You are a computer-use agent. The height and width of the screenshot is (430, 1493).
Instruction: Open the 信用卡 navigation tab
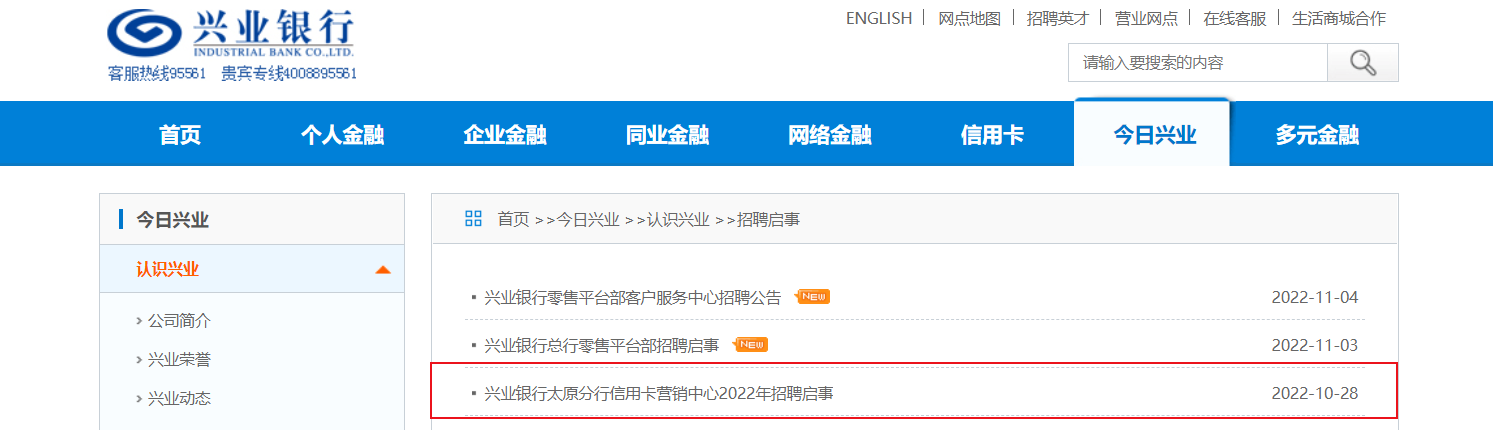(992, 135)
